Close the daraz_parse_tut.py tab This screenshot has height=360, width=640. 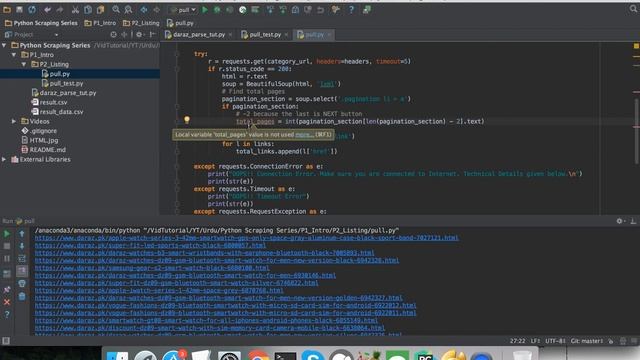pyautogui.click(x=231, y=35)
